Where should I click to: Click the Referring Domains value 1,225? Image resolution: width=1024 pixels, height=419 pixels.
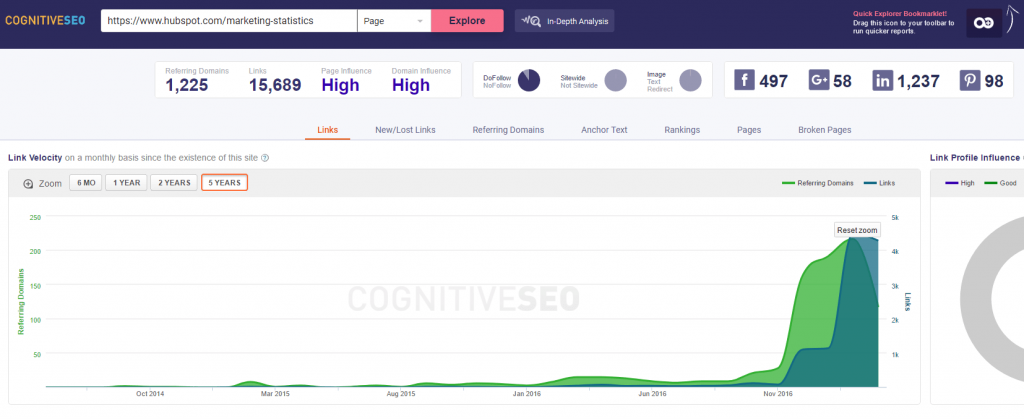coord(187,85)
